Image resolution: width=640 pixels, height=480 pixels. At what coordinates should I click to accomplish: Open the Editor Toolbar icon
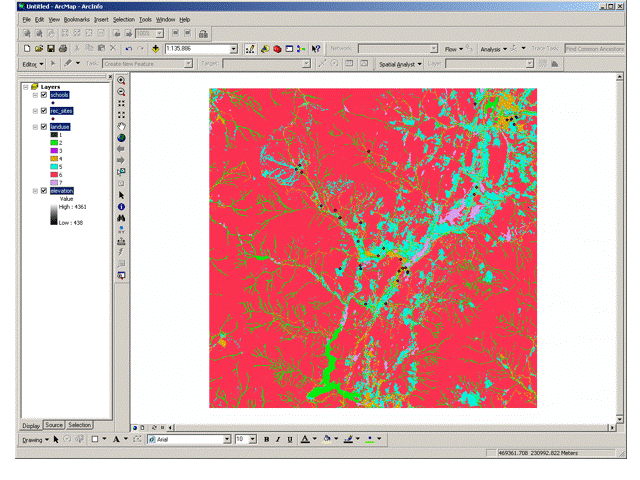(250, 49)
